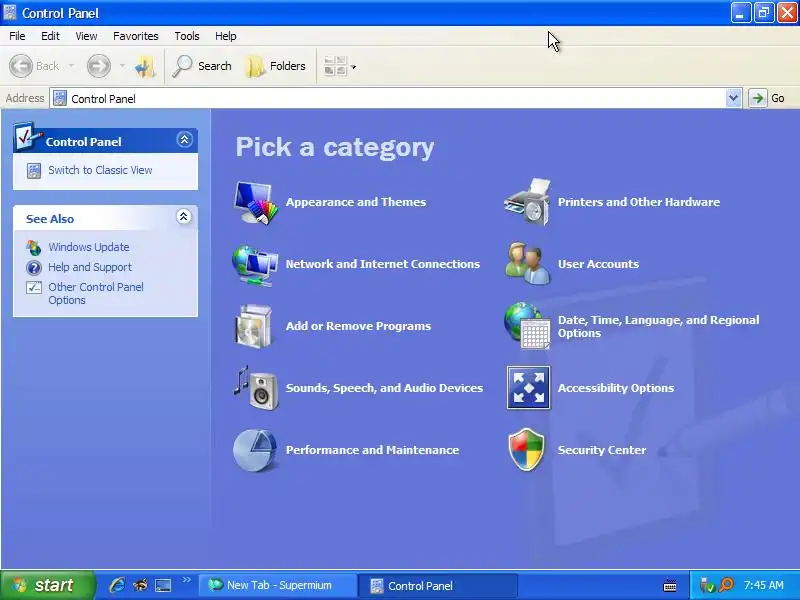Image resolution: width=800 pixels, height=600 pixels.
Task: Click the Other Control Panel Options icon
Action: click(x=34, y=287)
